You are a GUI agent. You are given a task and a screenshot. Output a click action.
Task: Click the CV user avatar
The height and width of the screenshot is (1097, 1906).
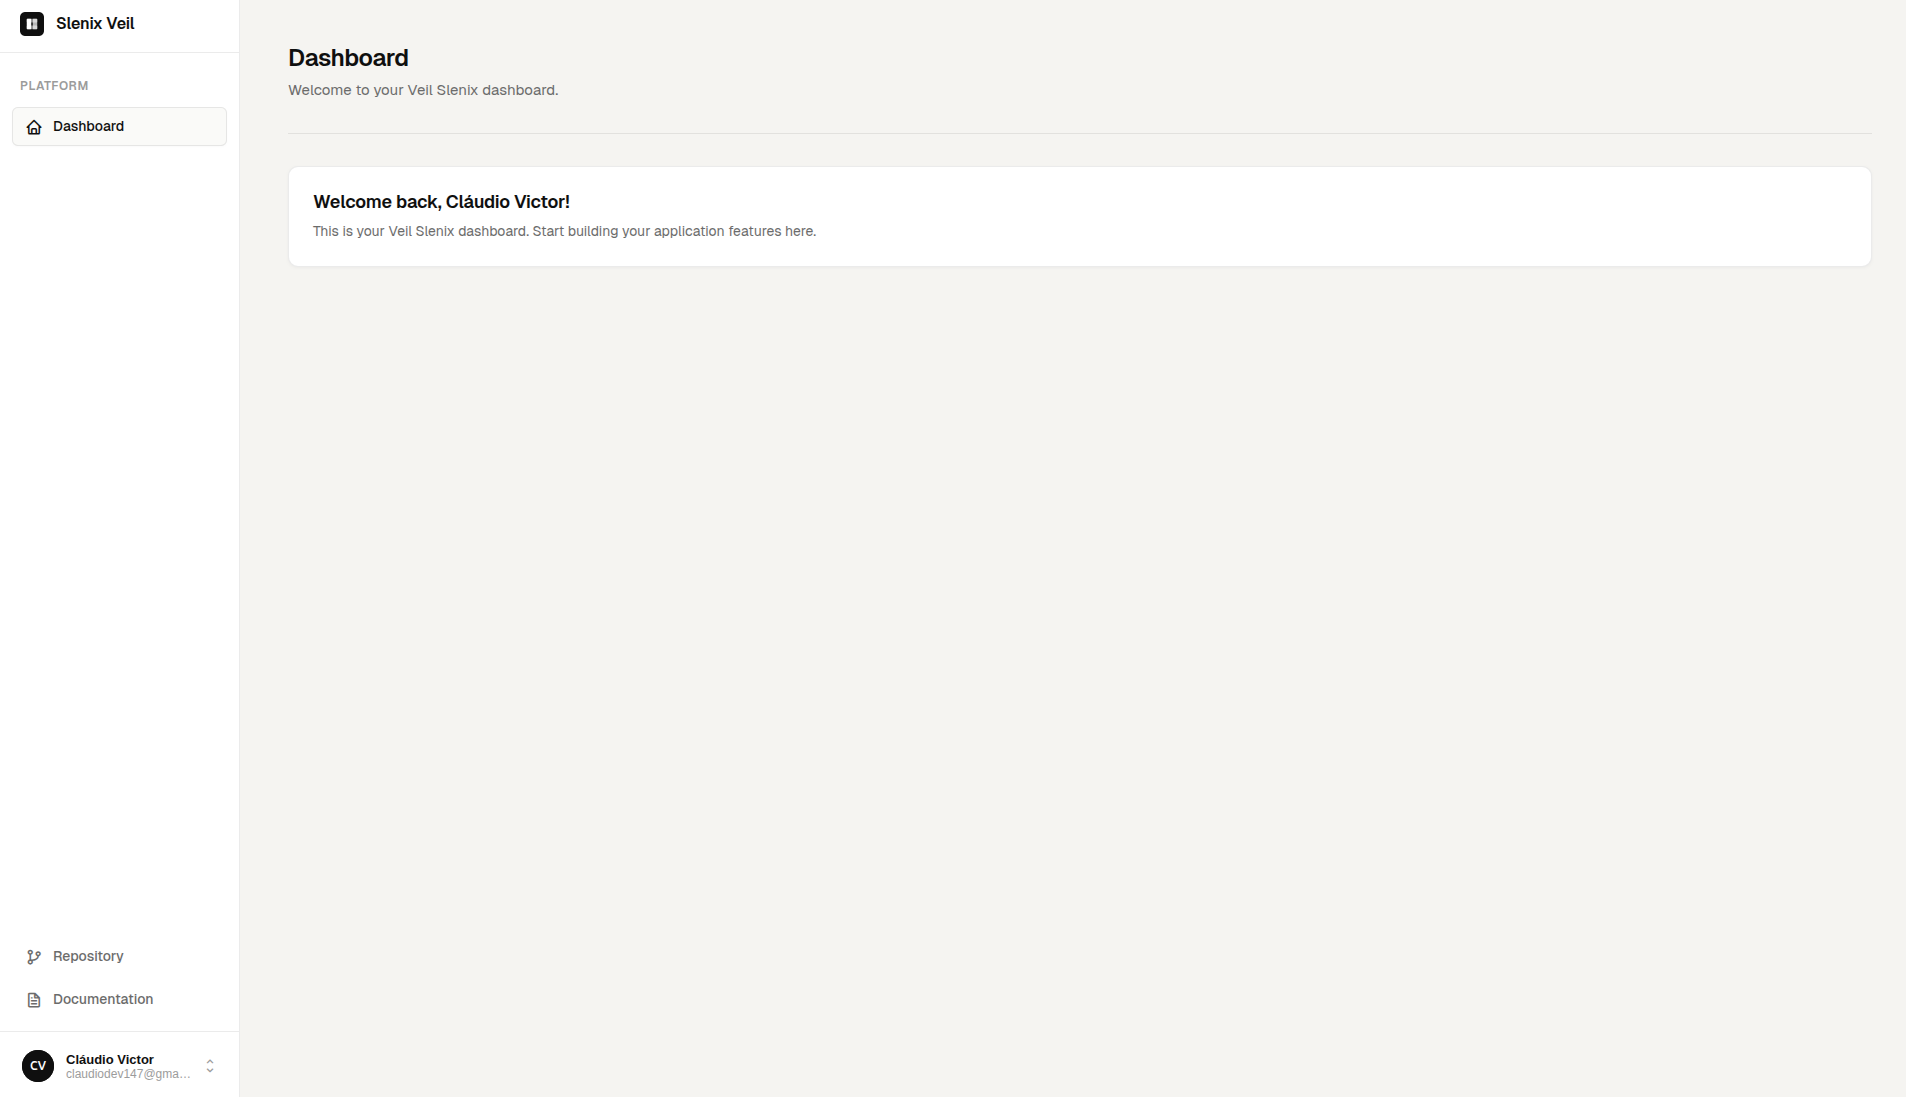(38, 1066)
